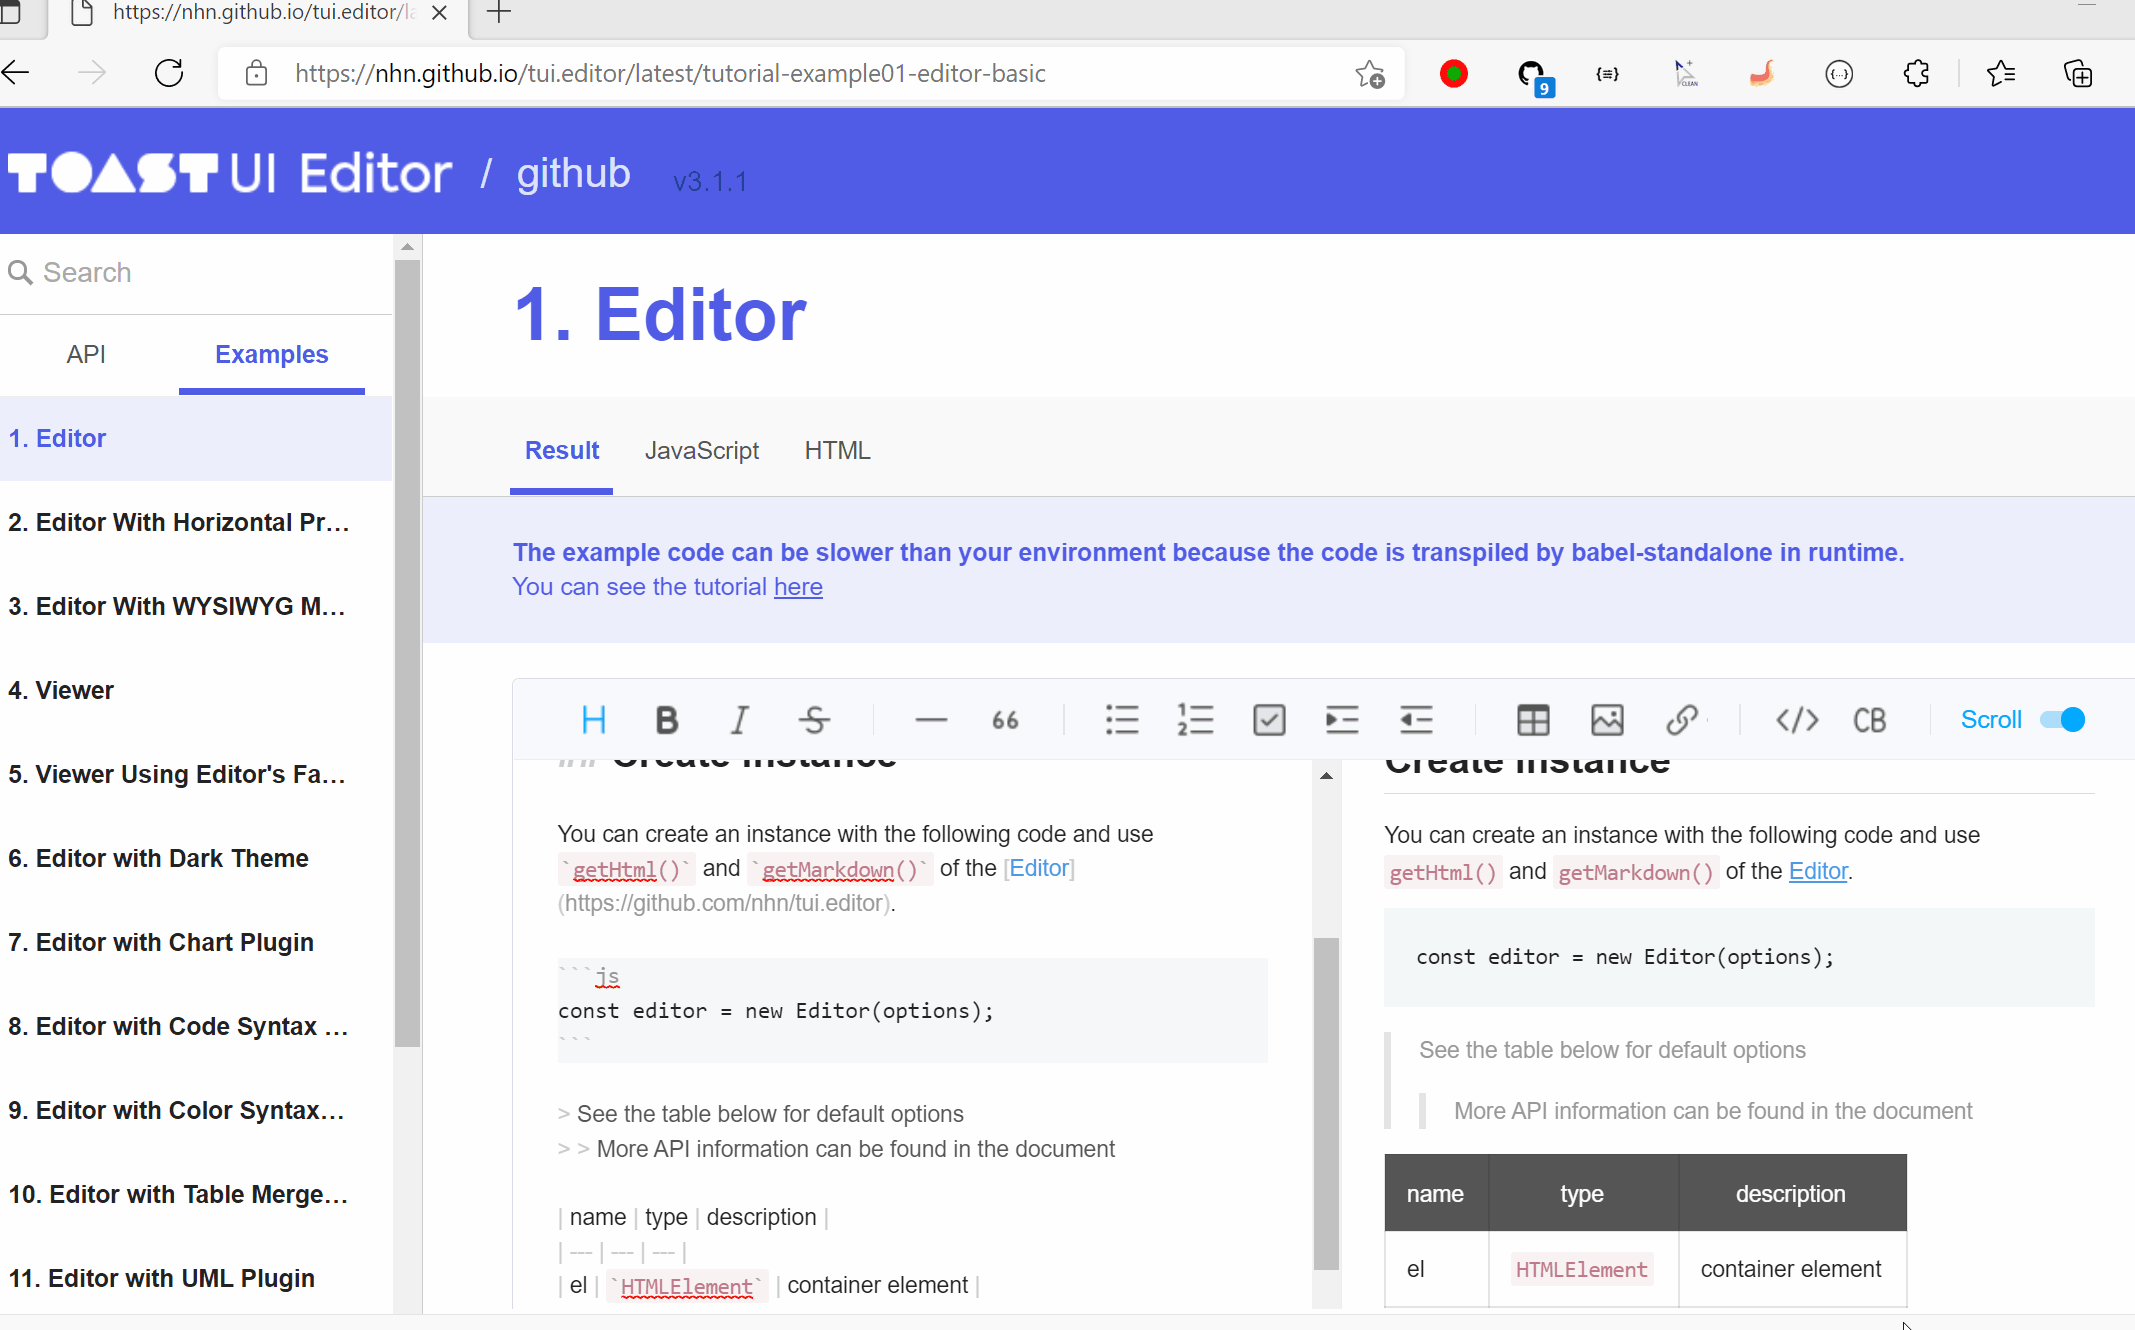Insert a blockquote
This screenshot has width=2135, height=1330.
pos(1005,719)
